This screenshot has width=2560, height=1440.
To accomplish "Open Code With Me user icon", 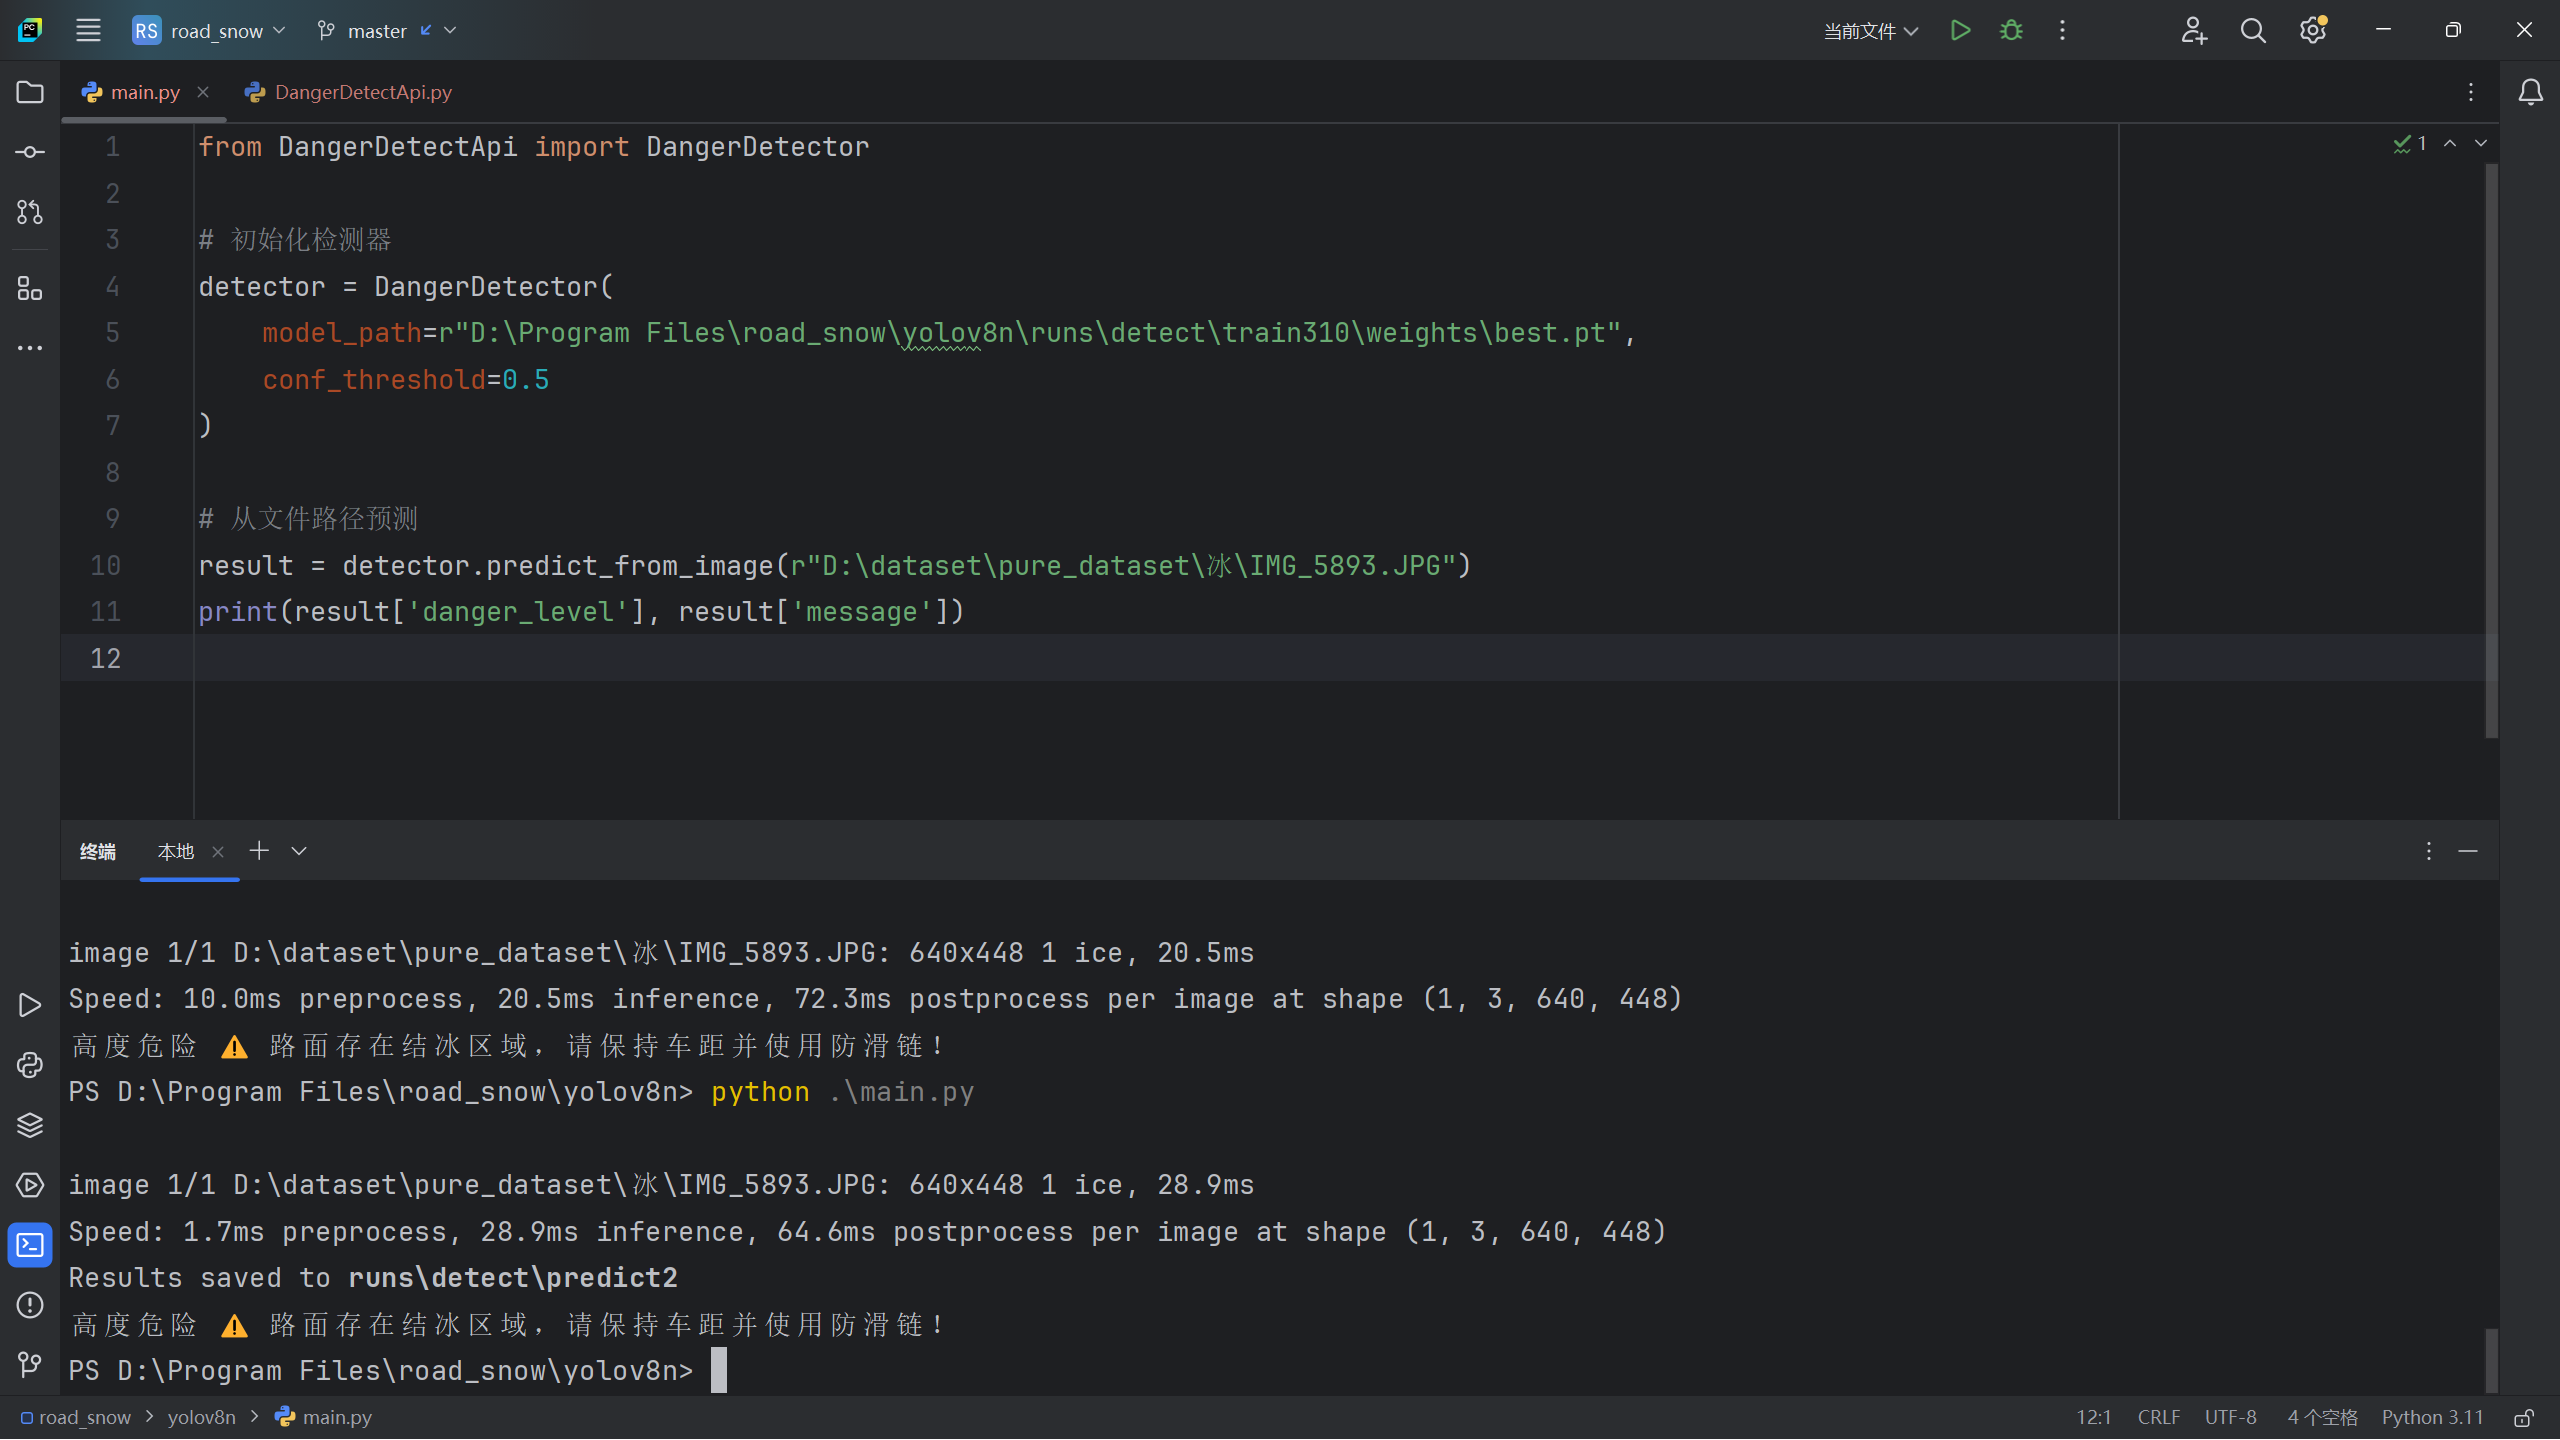I will 2193,30.
